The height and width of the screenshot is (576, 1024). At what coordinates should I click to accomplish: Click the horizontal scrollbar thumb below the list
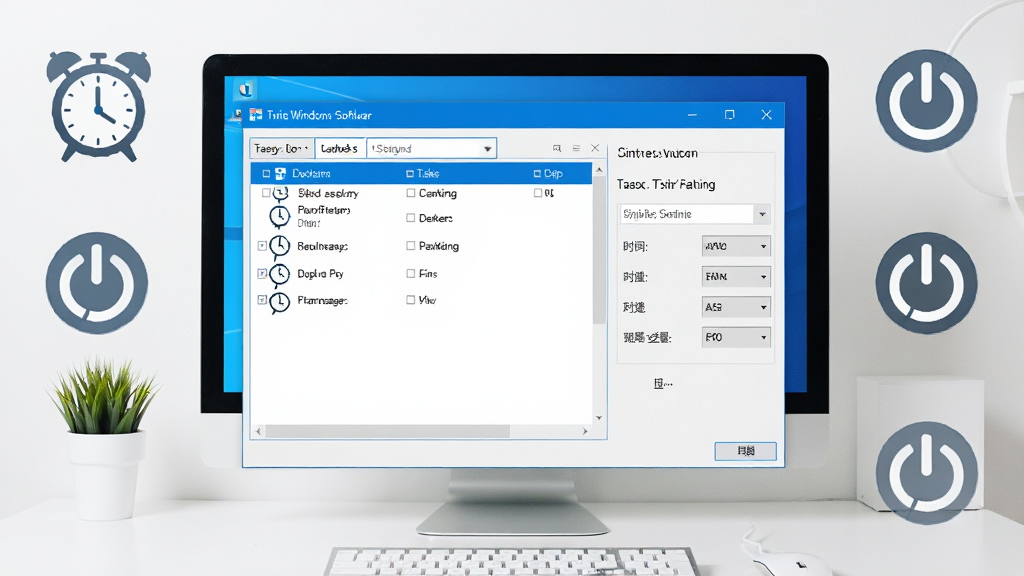(x=387, y=431)
